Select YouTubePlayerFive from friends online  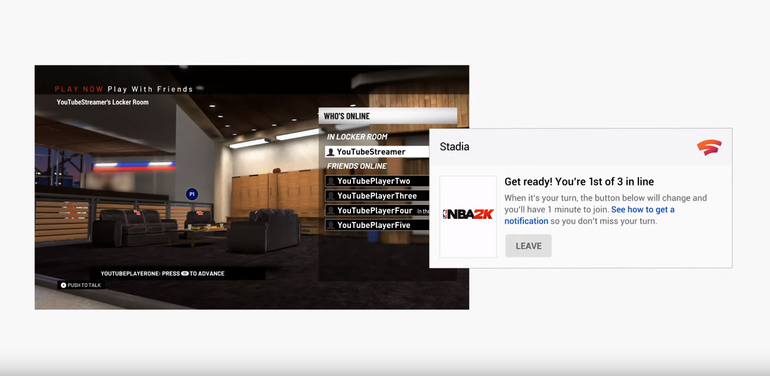[377, 225]
